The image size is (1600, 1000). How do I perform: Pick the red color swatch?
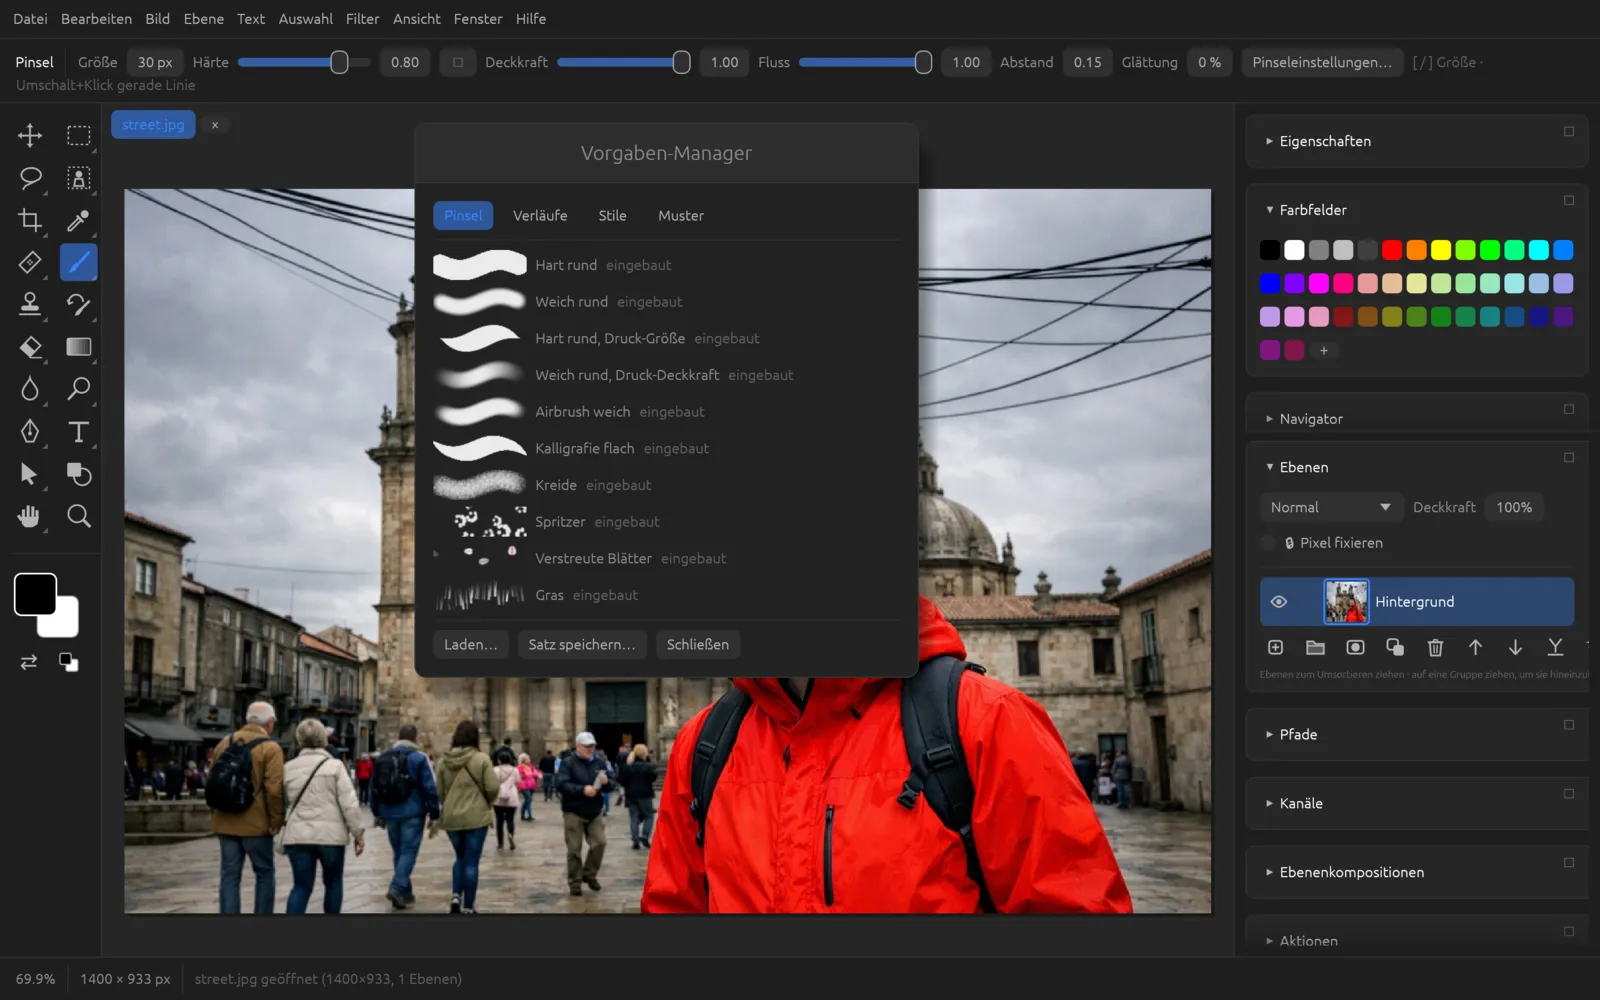point(1392,250)
